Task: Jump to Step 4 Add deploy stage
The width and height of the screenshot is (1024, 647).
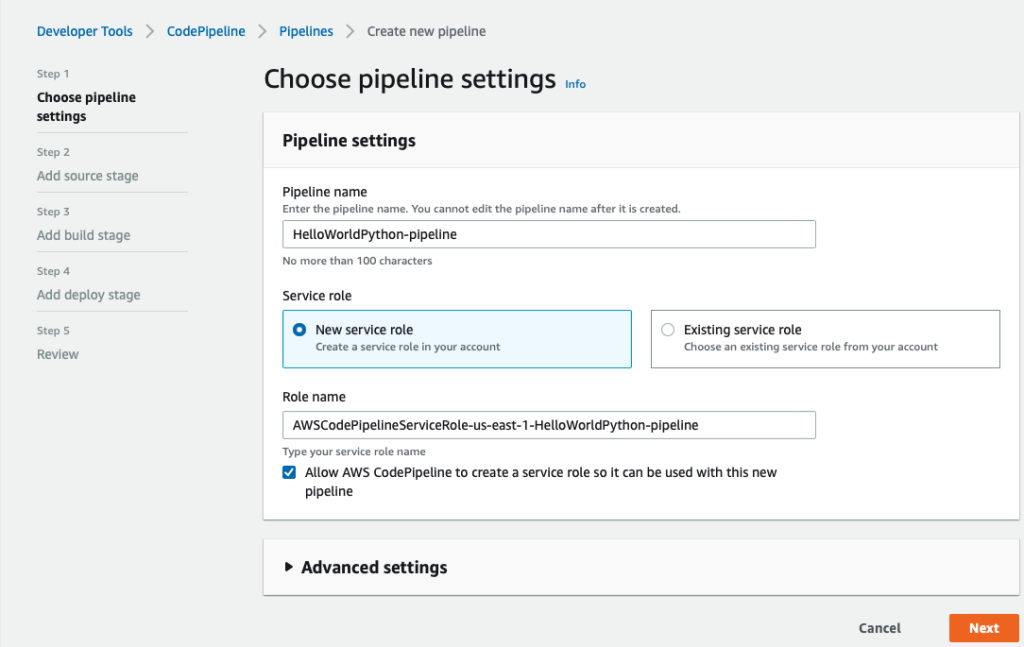Action: (89, 295)
